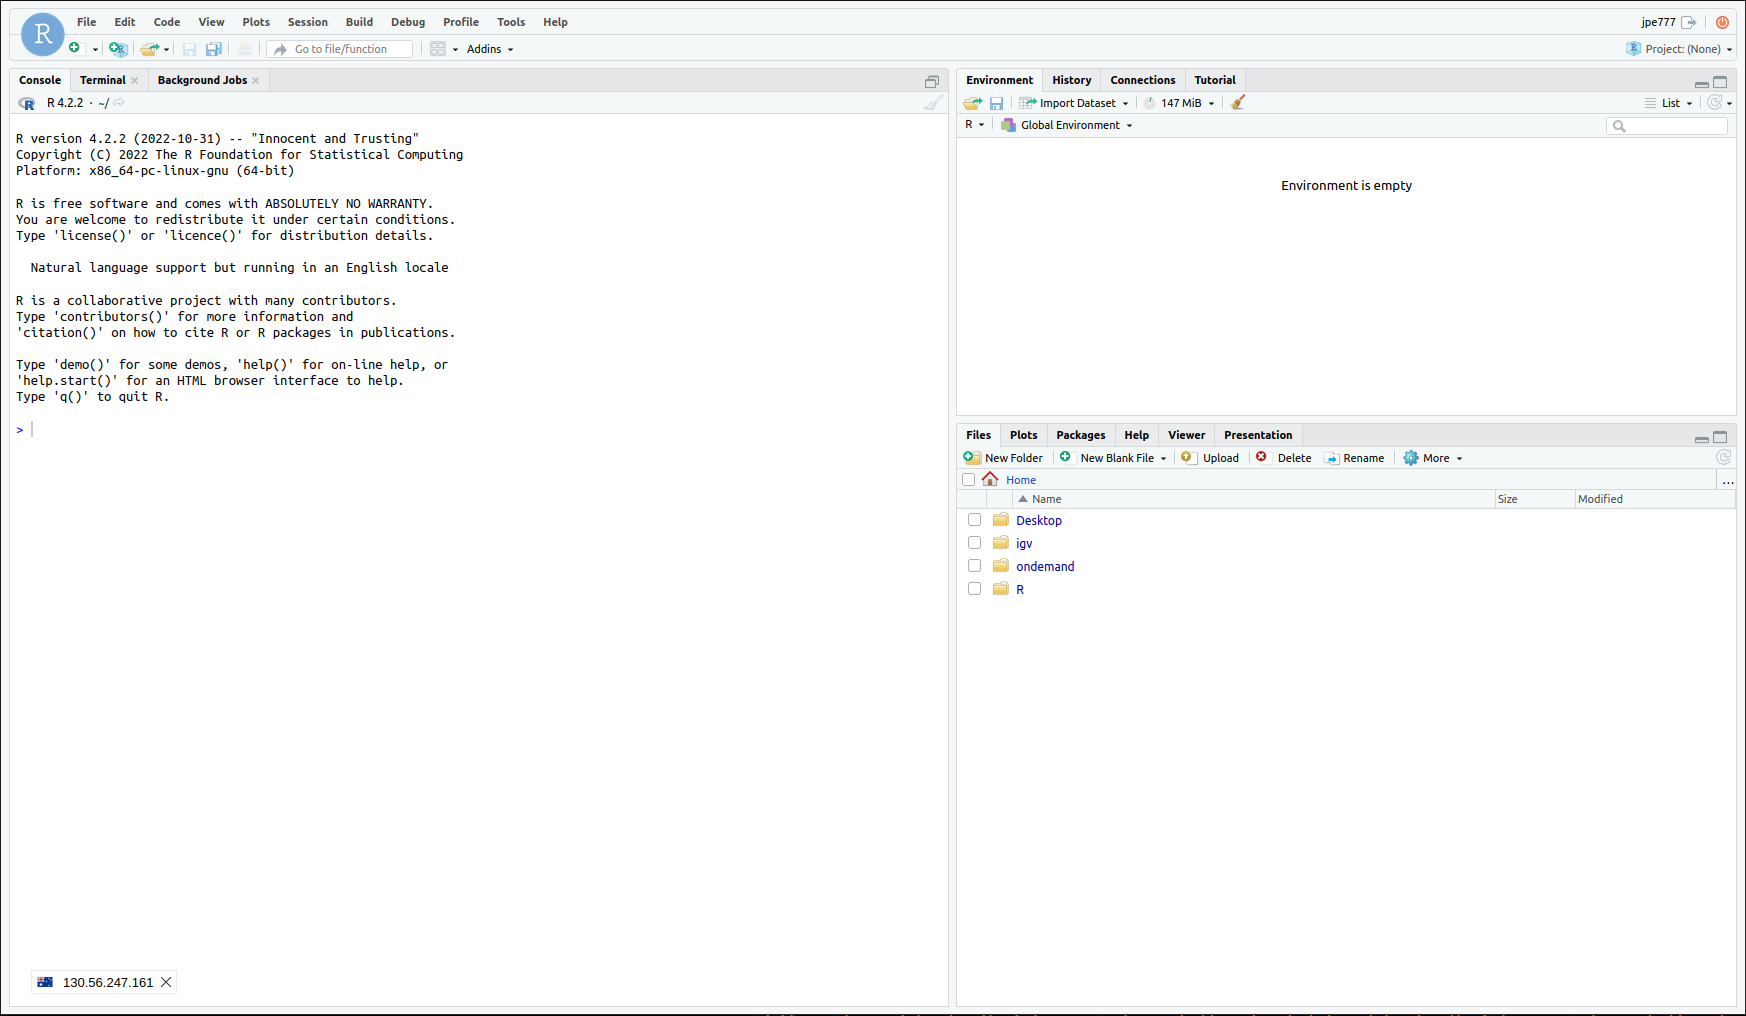This screenshot has height=1016, width=1746.
Task: Open the Import Dataset dropdown
Action: coord(1074,103)
